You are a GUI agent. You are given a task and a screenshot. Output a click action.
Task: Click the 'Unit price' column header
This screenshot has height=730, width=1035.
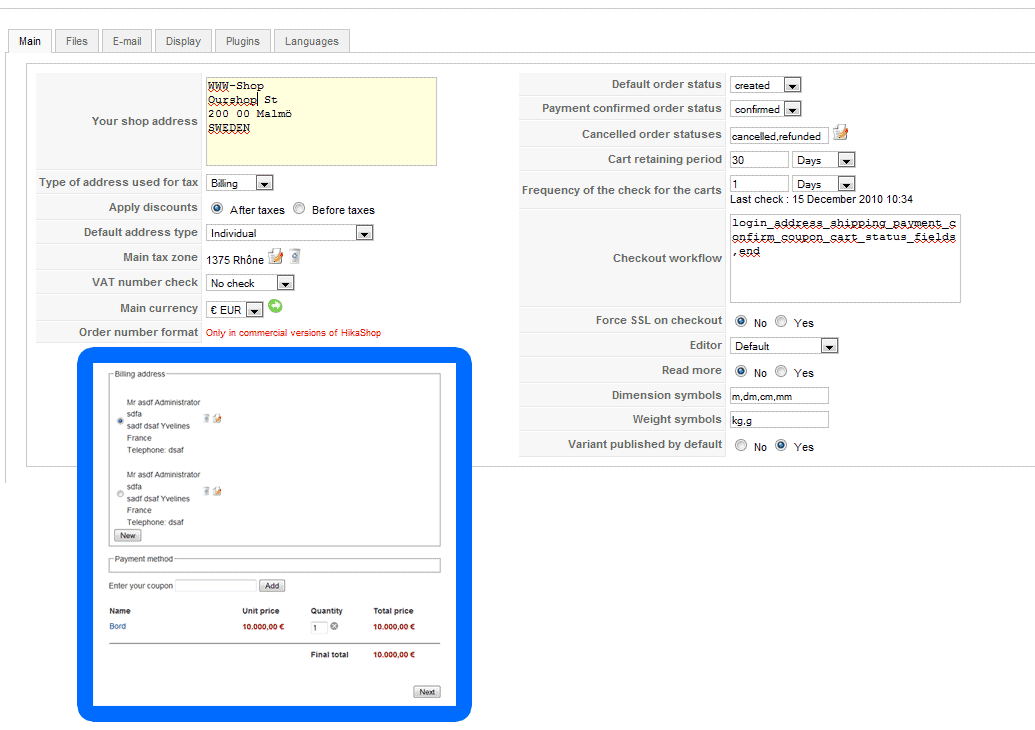261,611
